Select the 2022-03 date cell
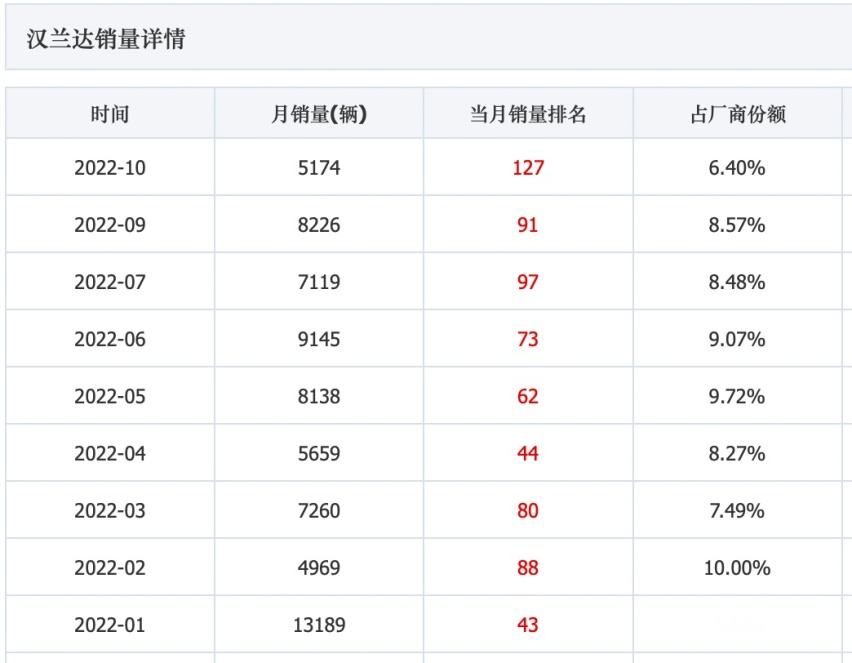The image size is (852, 663). pyautogui.click(x=110, y=510)
